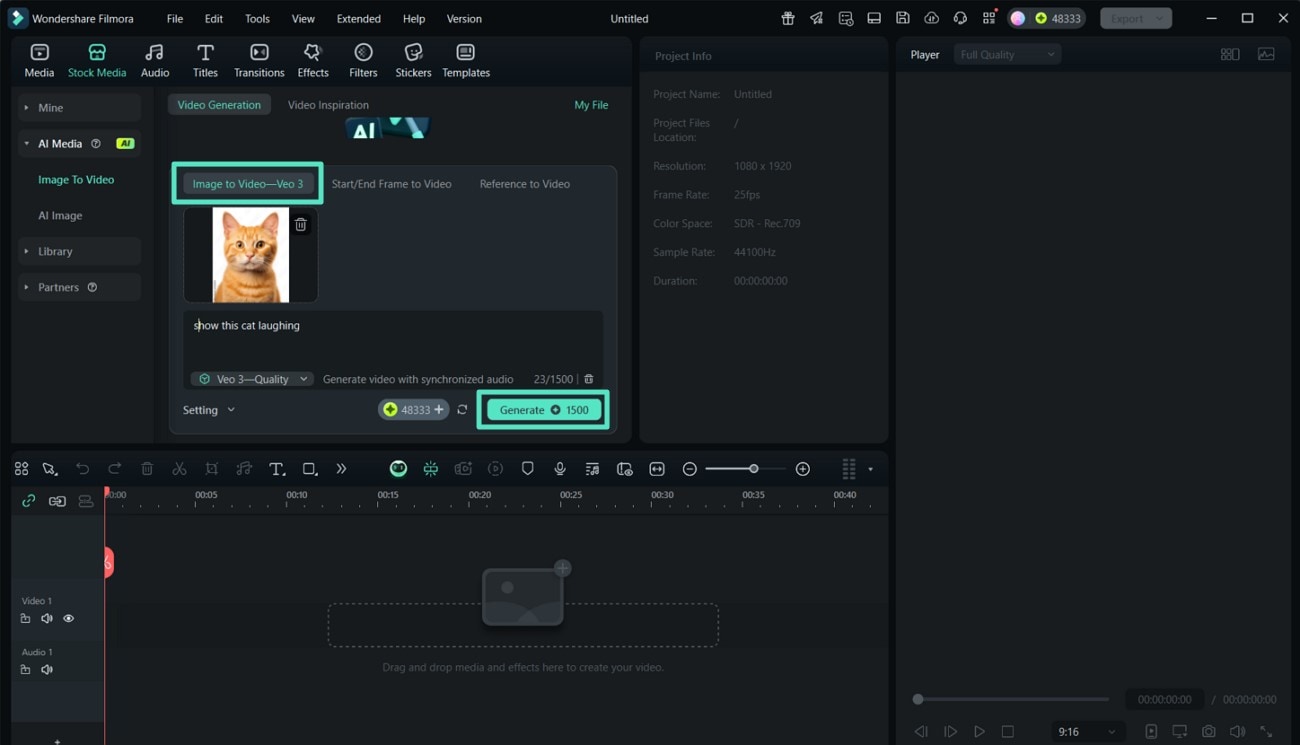Toggle lock on the Audio 1 track
This screenshot has width=1300, height=745.
pyautogui.click(x=26, y=670)
